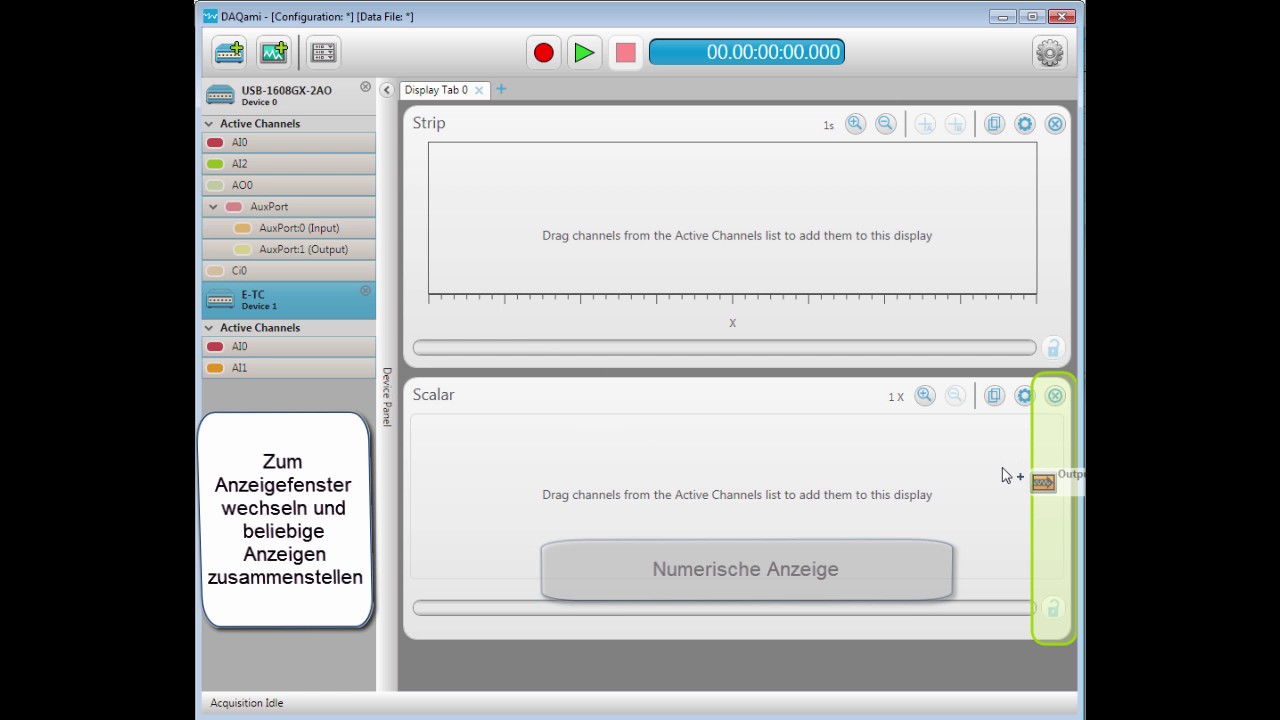
Task: Add a new display tab
Action: pos(501,89)
